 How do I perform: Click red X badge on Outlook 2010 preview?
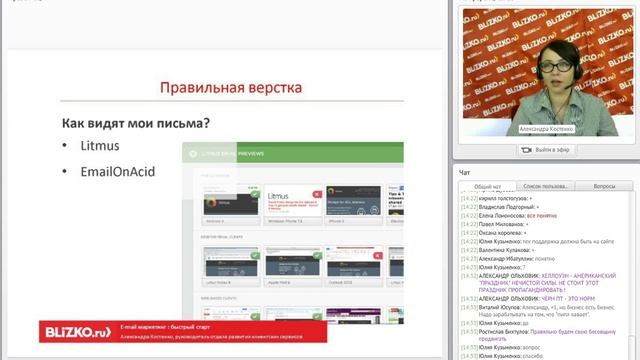(x=378, y=256)
